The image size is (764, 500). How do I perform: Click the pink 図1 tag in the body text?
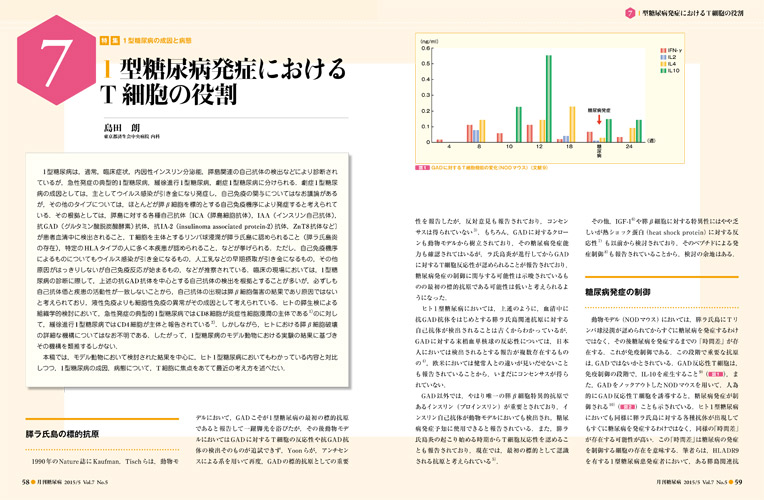716,374
